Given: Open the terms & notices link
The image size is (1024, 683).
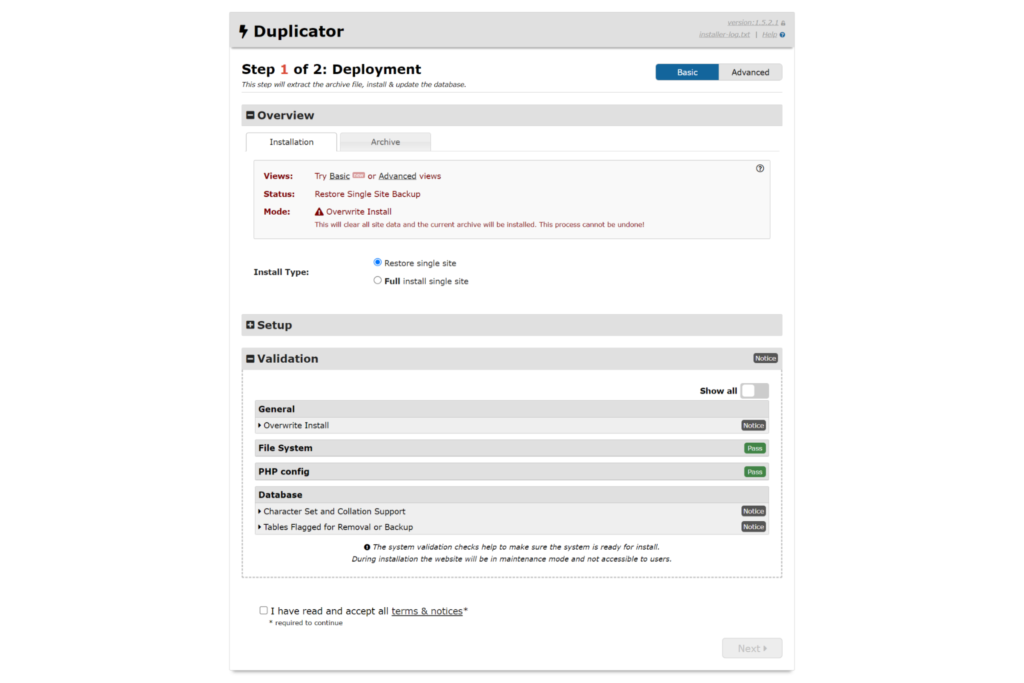Looking at the screenshot, I should [x=427, y=611].
